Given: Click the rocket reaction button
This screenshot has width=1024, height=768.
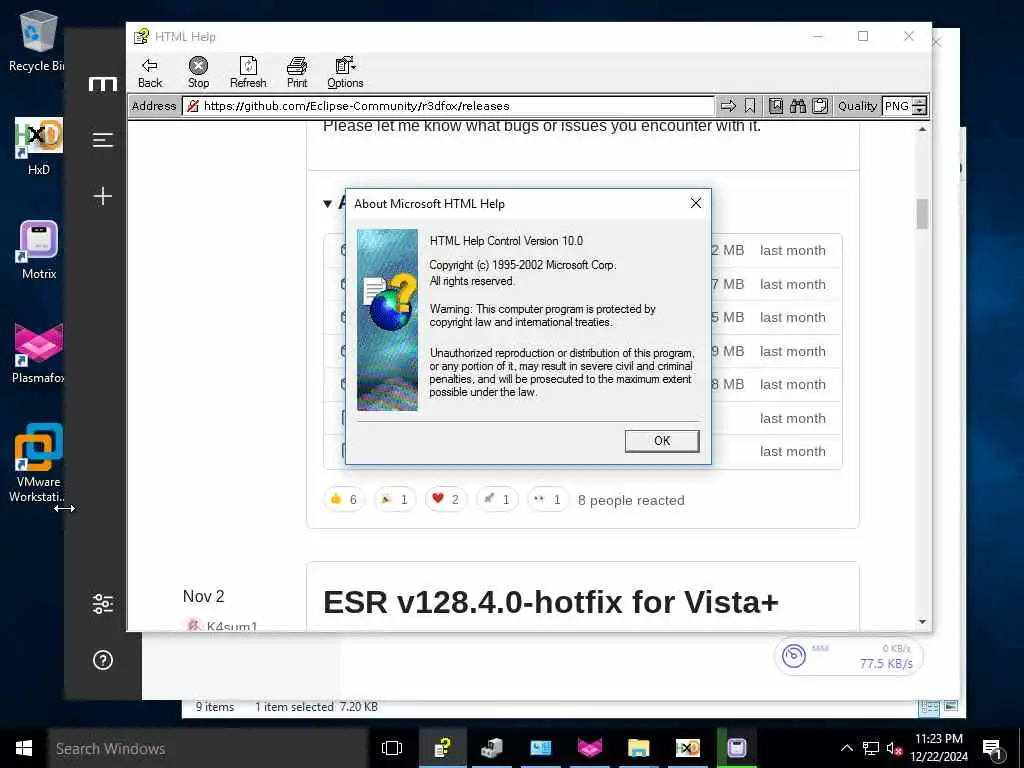Looking at the screenshot, I should tap(496, 500).
